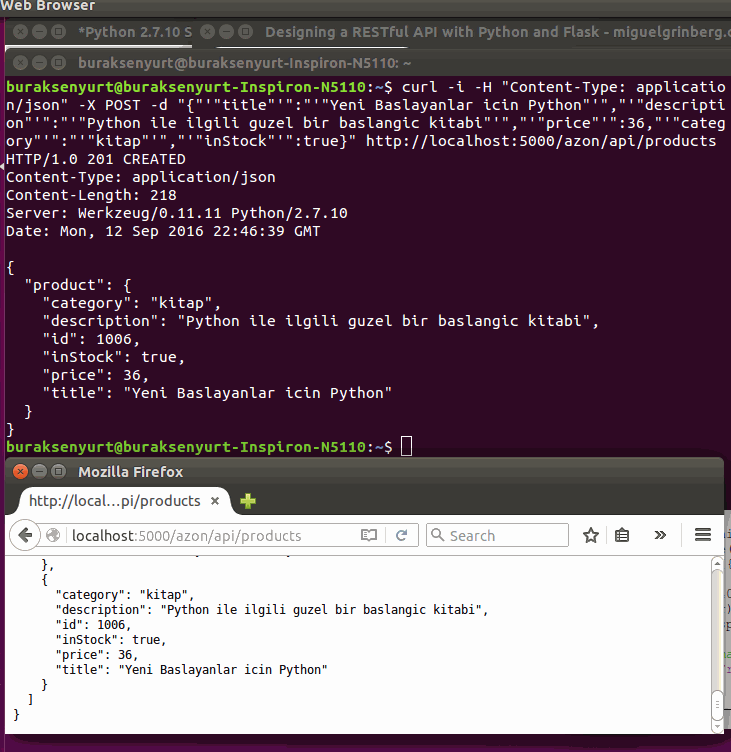Click "inStock": true in Firefox JSON
Screen dimensions: 731x752
point(111,640)
